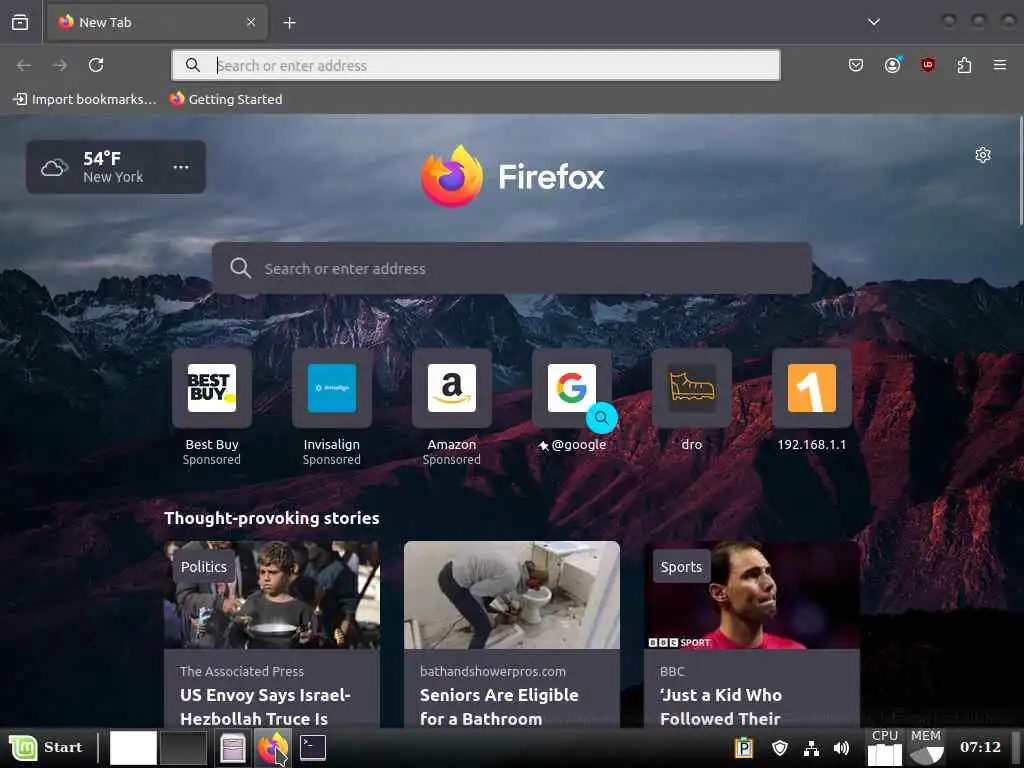1024x768 pixels.
Task: Click Import bookmarks bookmark item
Action: (85, 99)
